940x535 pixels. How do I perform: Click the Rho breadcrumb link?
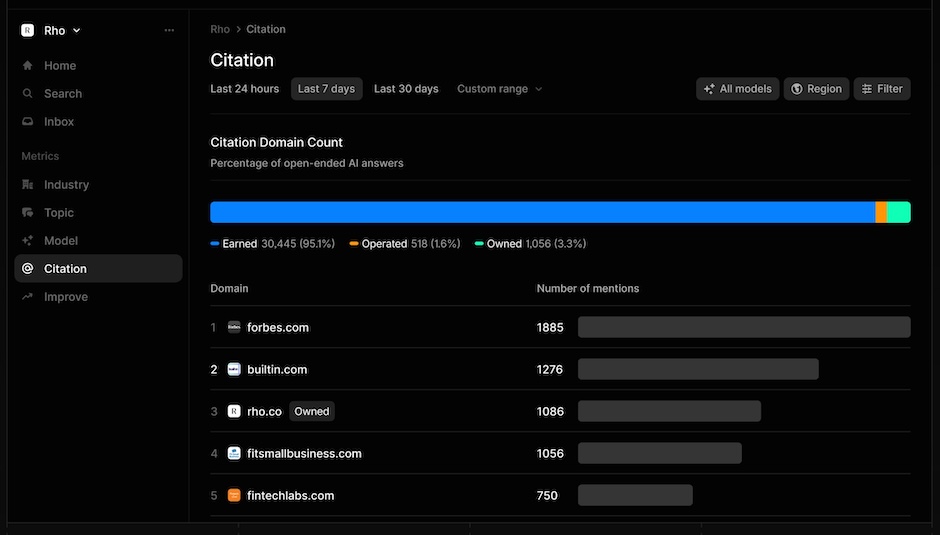[219, 29]
